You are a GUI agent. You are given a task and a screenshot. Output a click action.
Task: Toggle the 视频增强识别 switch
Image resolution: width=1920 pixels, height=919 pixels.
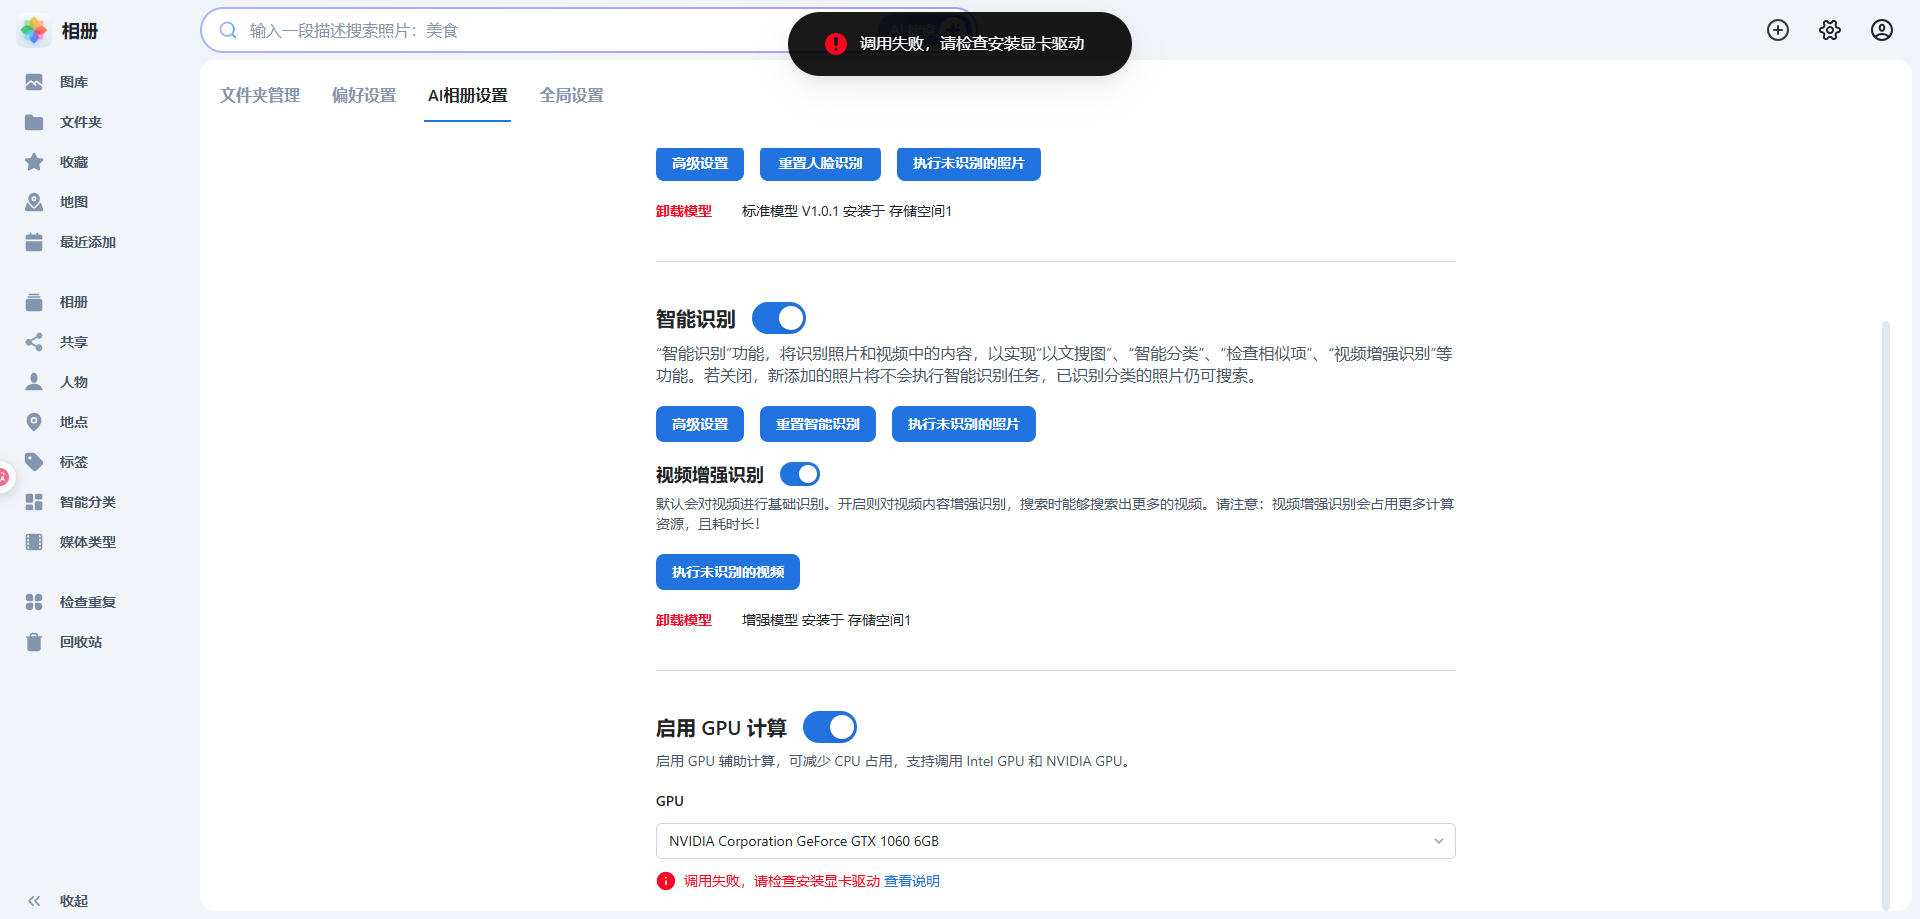click(x=800, y=474)
